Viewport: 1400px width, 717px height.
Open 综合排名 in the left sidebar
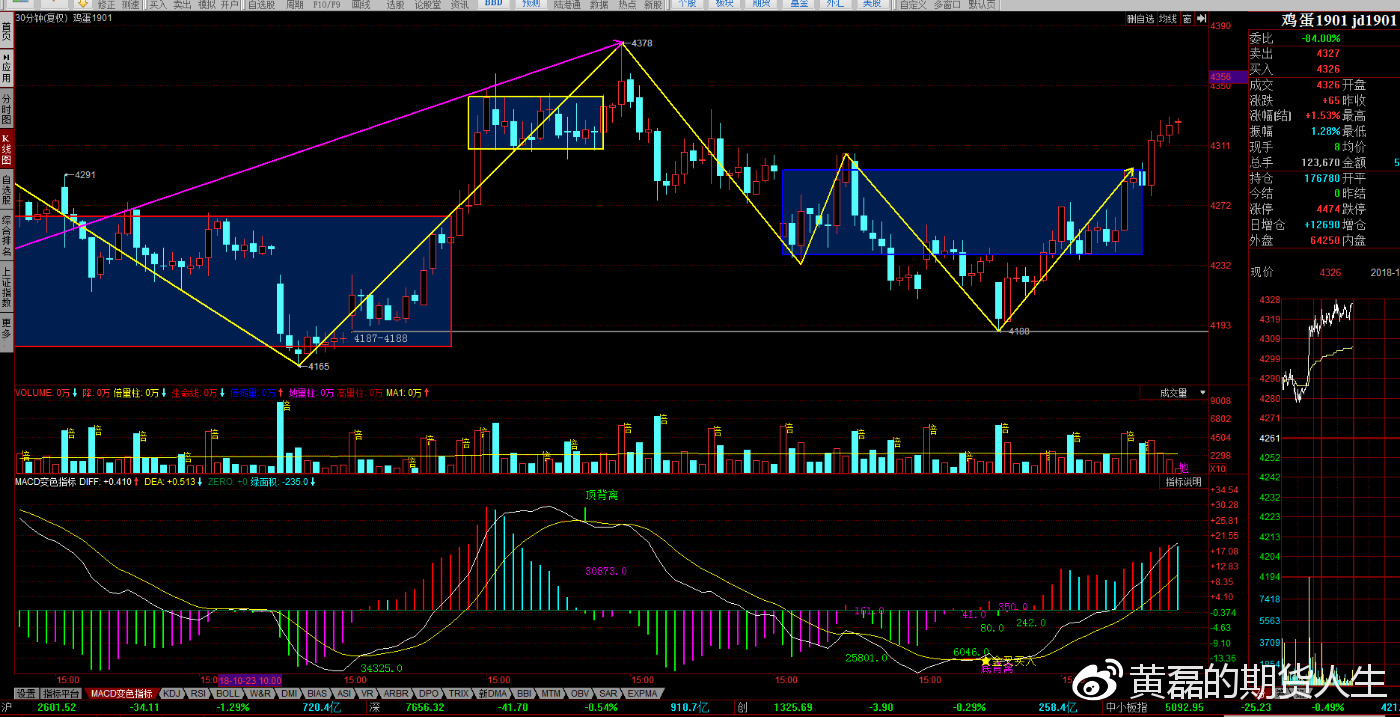click(x=6, y=236)
